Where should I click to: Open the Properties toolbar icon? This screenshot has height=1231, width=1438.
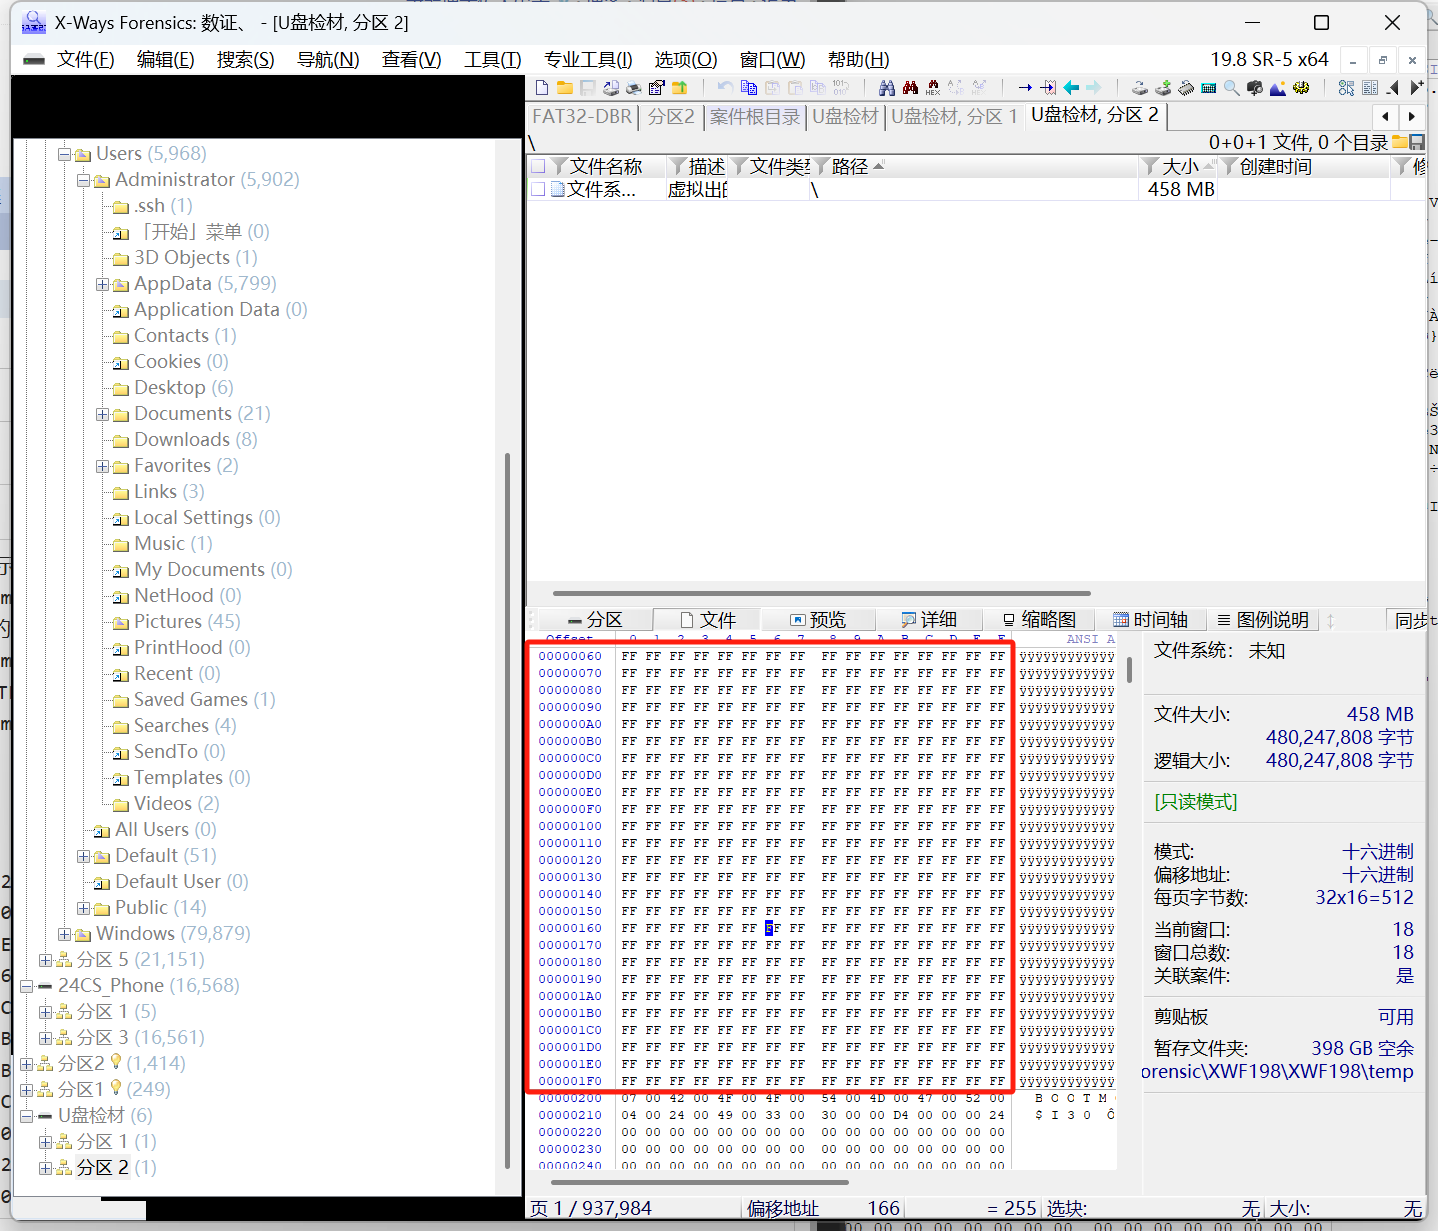[x=656, y=88]
